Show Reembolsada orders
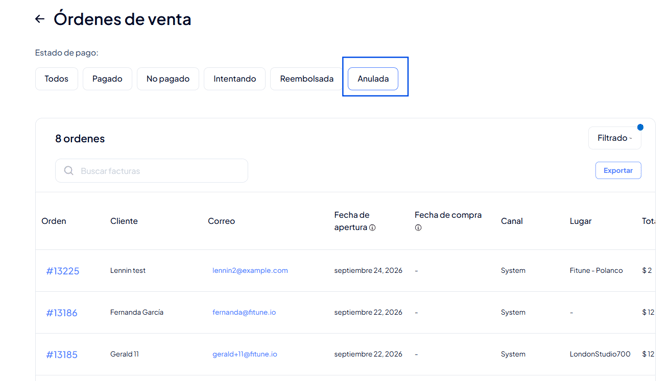This screenshot has width=670, height=381. [x=306, y=79]
